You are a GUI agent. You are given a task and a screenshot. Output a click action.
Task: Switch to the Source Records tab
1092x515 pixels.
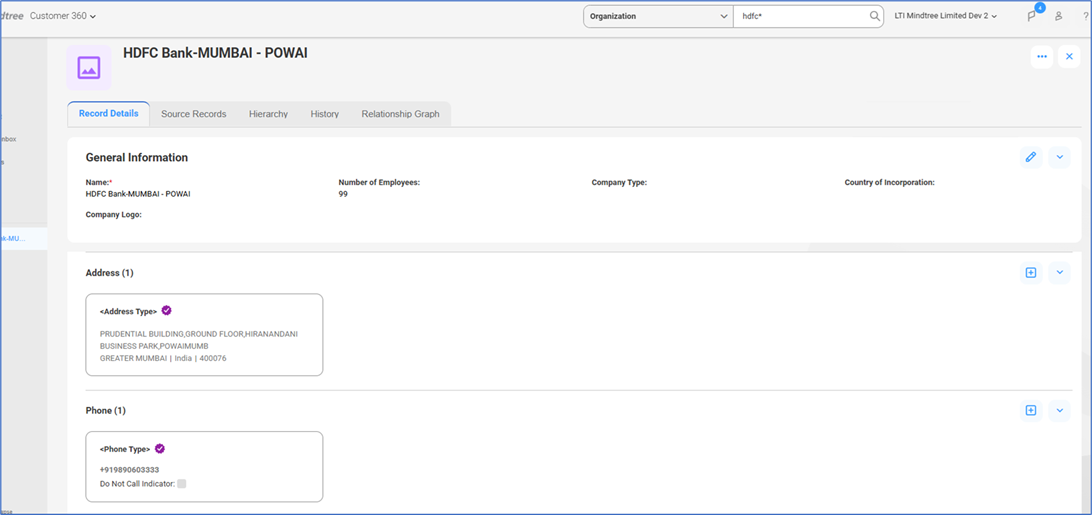[x=193, y=114]
